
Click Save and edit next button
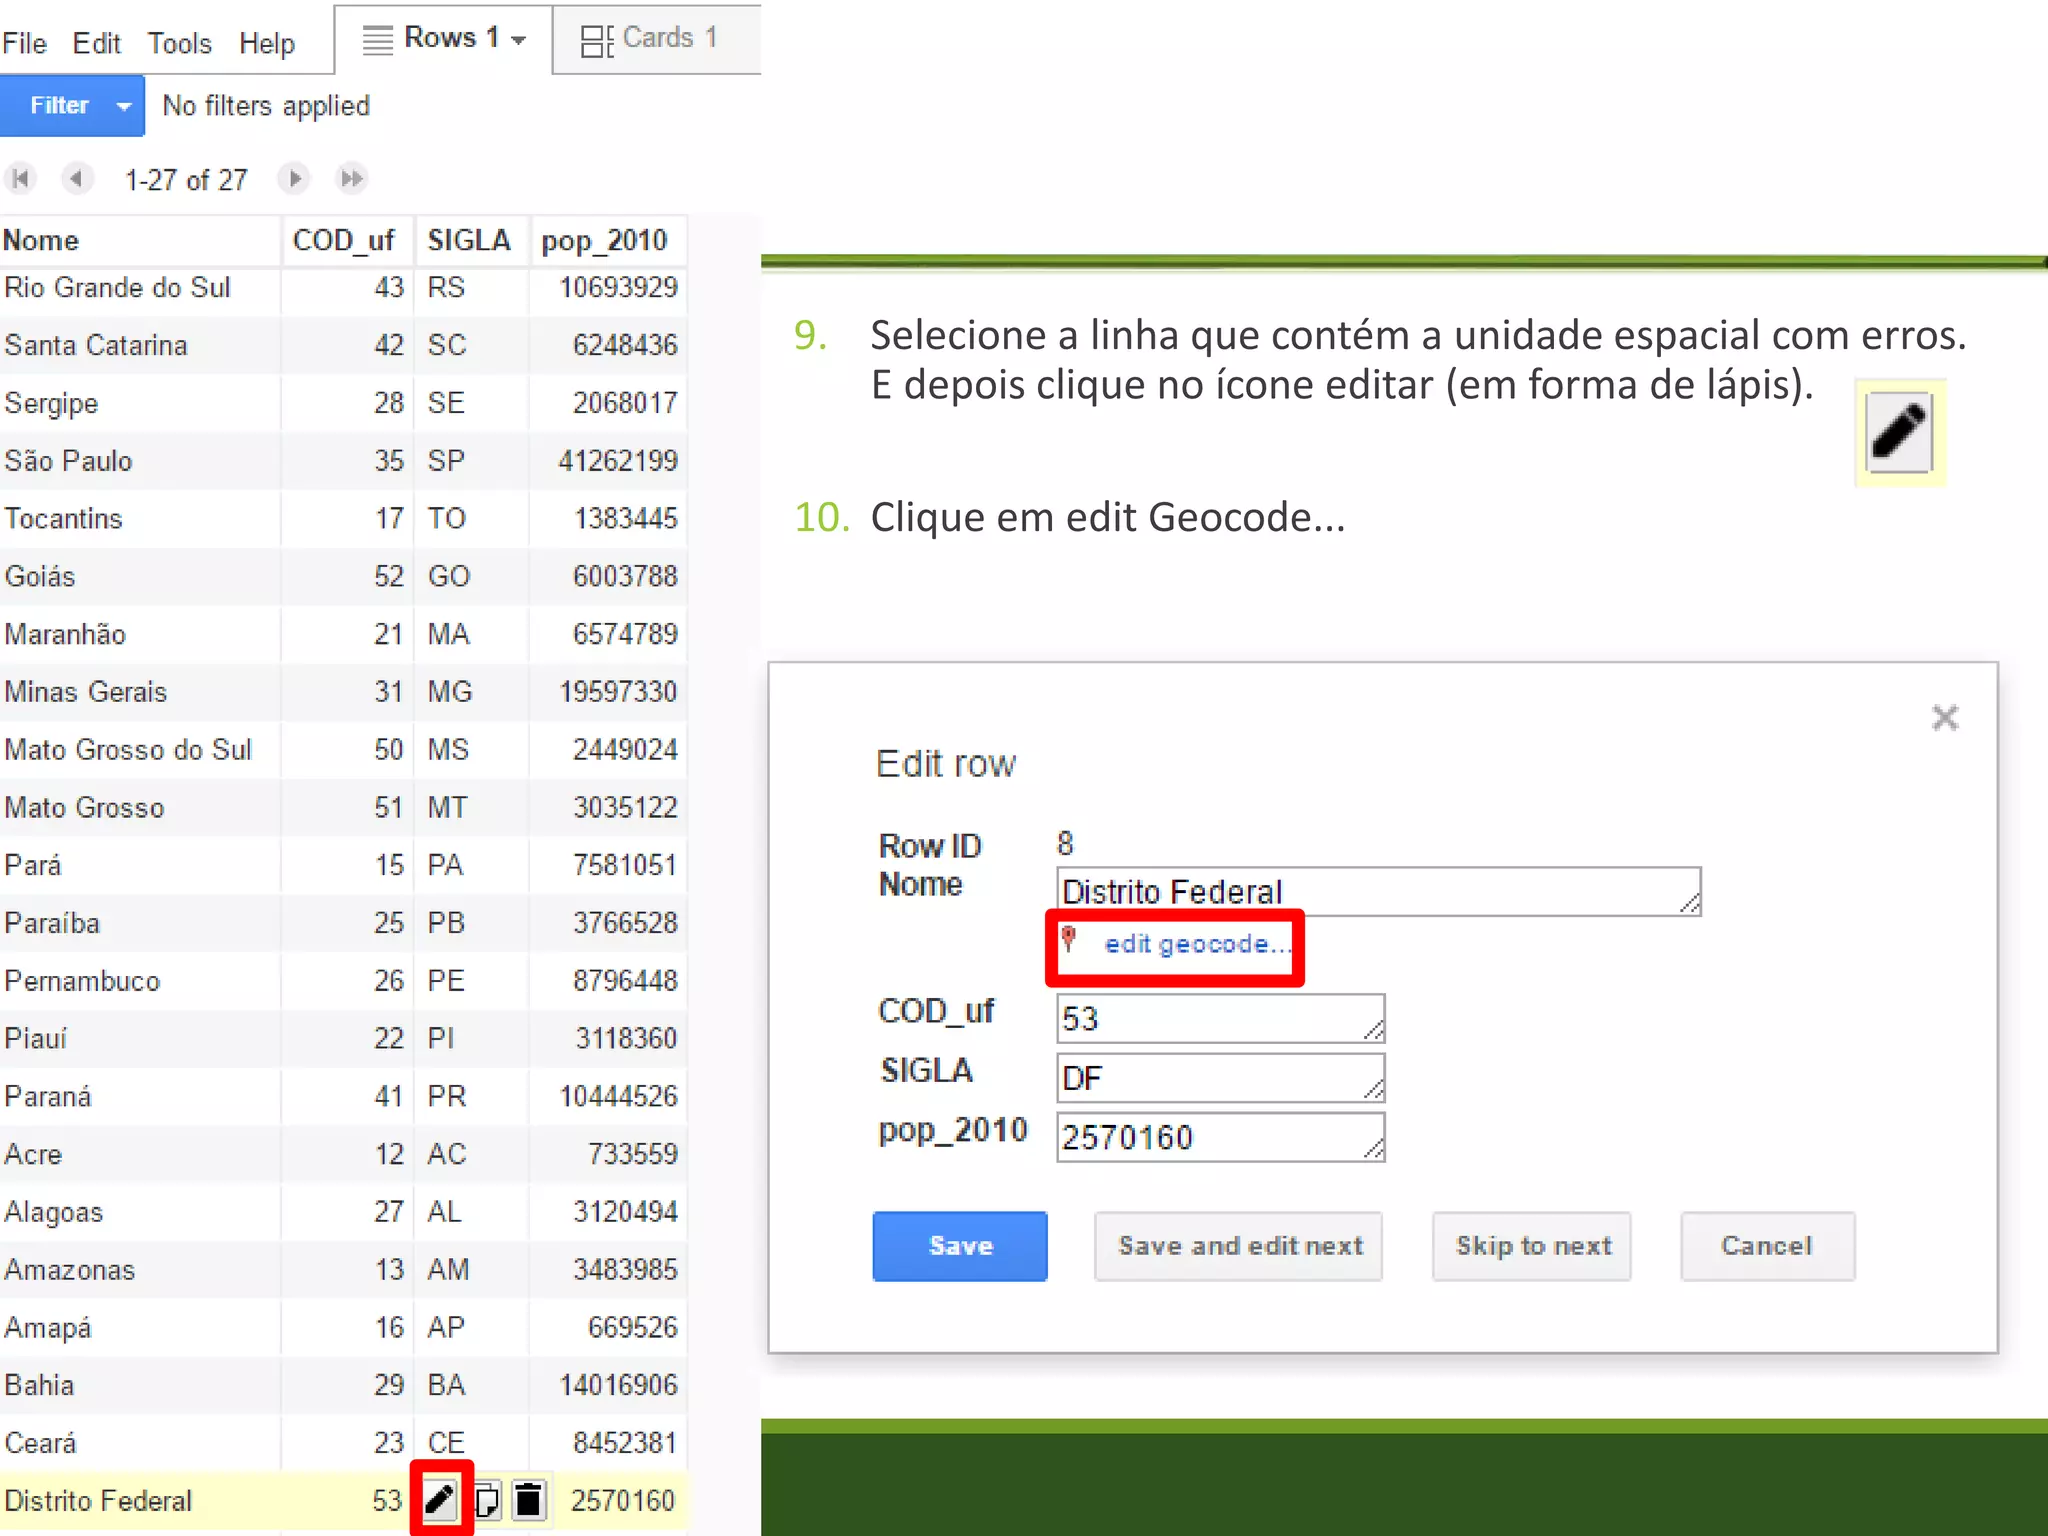pyautogui.click(x=1239, y=1246)
